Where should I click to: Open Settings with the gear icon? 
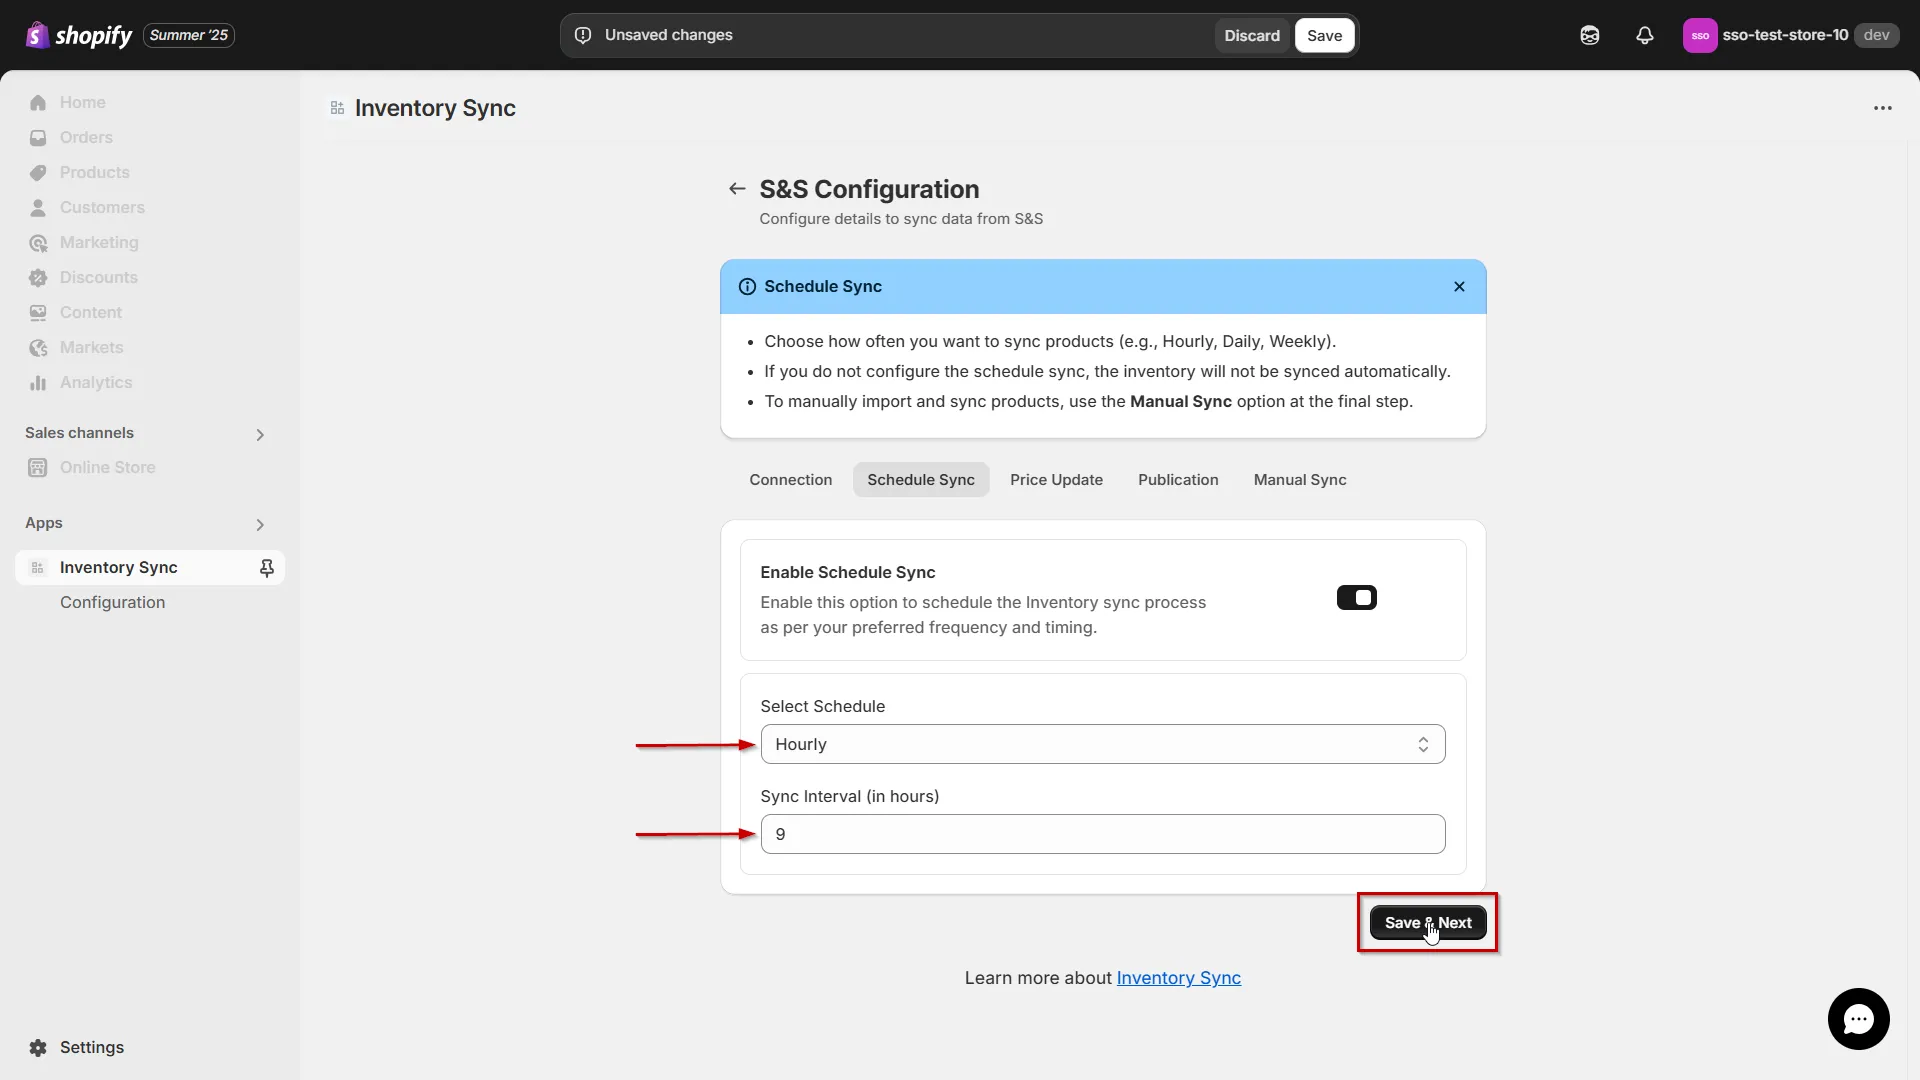(38, 1047)
